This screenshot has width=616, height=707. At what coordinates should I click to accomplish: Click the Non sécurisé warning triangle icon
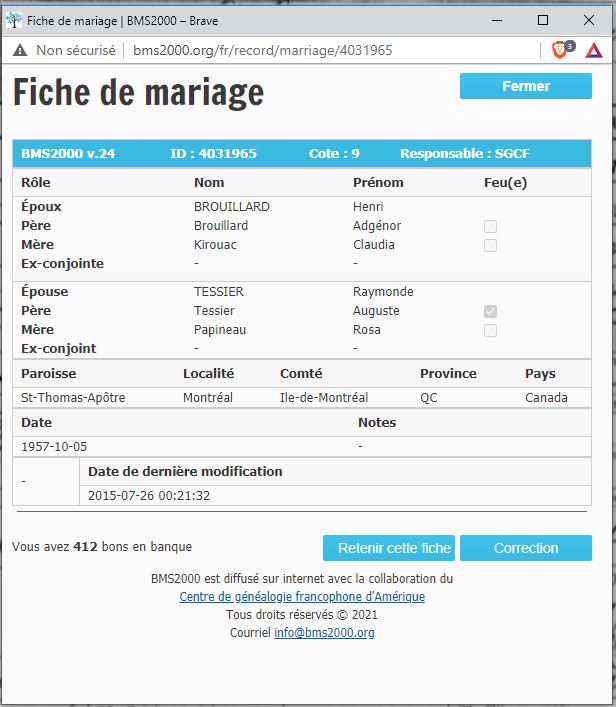pos(20,50)
